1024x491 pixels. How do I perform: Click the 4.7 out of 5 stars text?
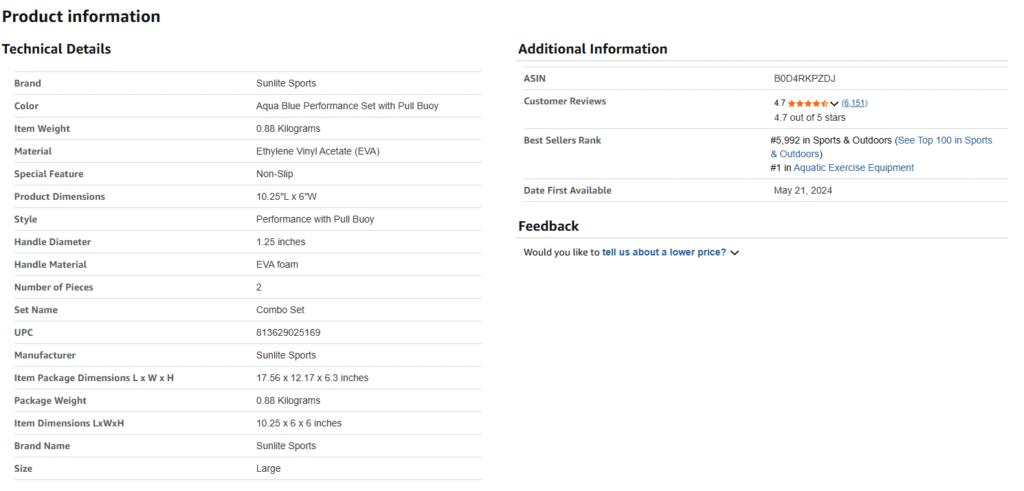(x=809, y=117)
